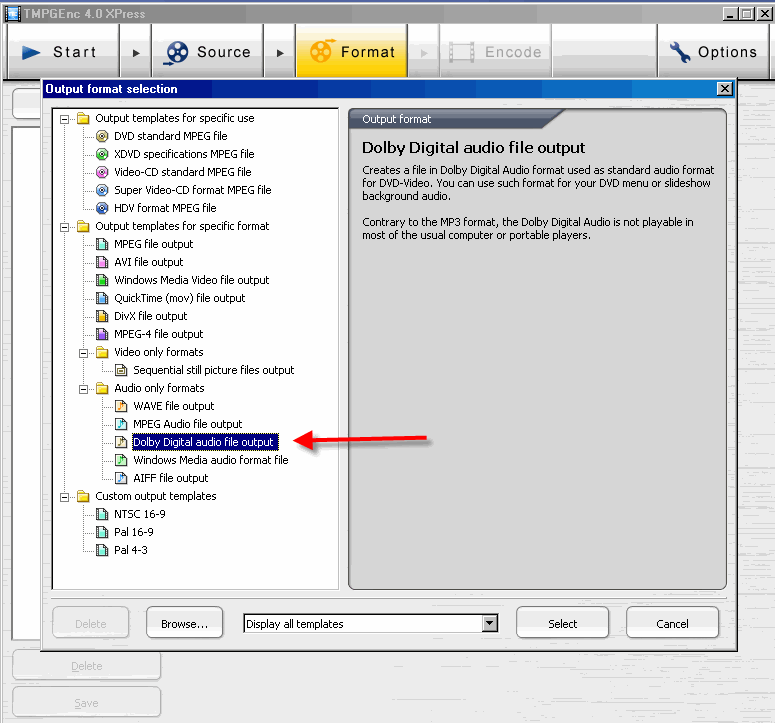Click the Cancel button
This screenshot has width=775, height=723.
tap(672, 624)
